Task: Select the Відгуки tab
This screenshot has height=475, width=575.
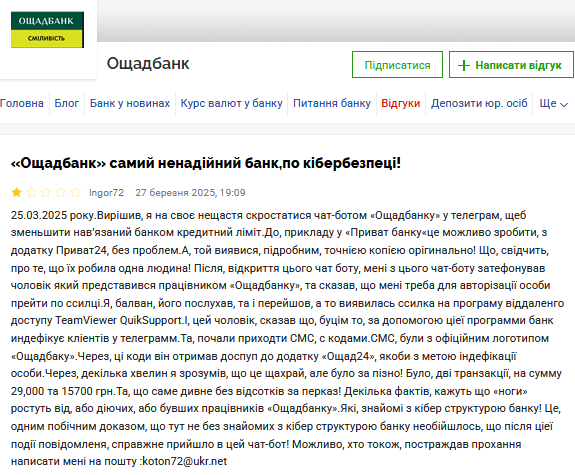Action: tap(400, 103)
